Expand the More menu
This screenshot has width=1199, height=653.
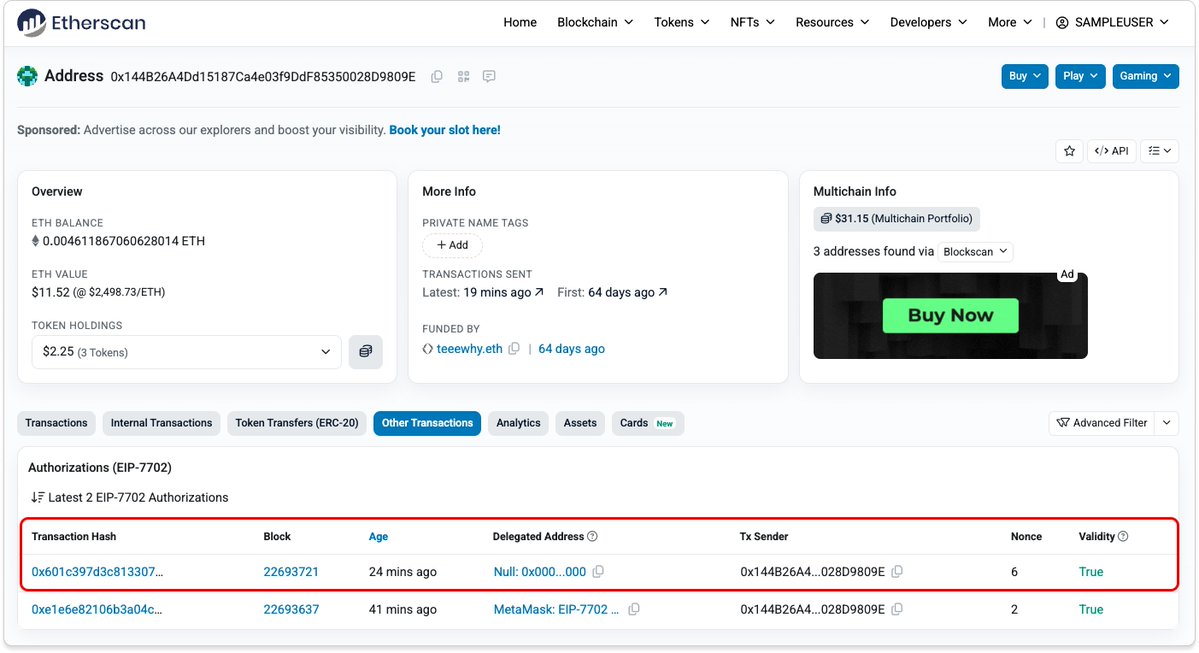tap(1010, 22)
